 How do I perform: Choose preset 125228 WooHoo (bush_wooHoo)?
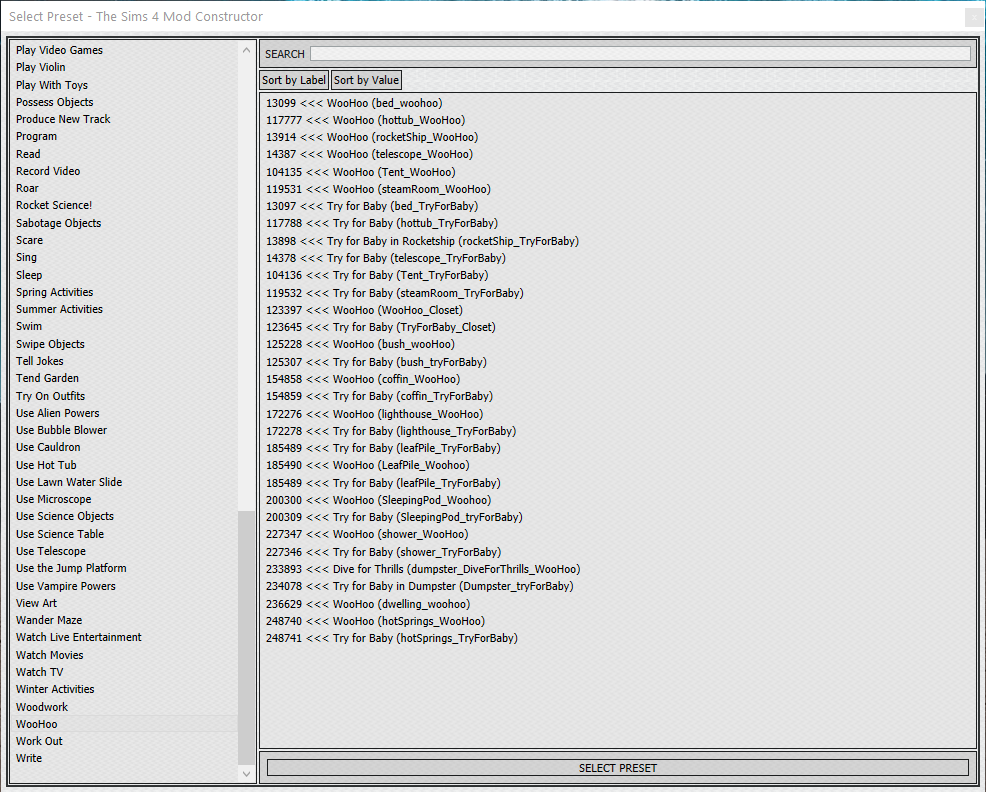pos(360,344)
